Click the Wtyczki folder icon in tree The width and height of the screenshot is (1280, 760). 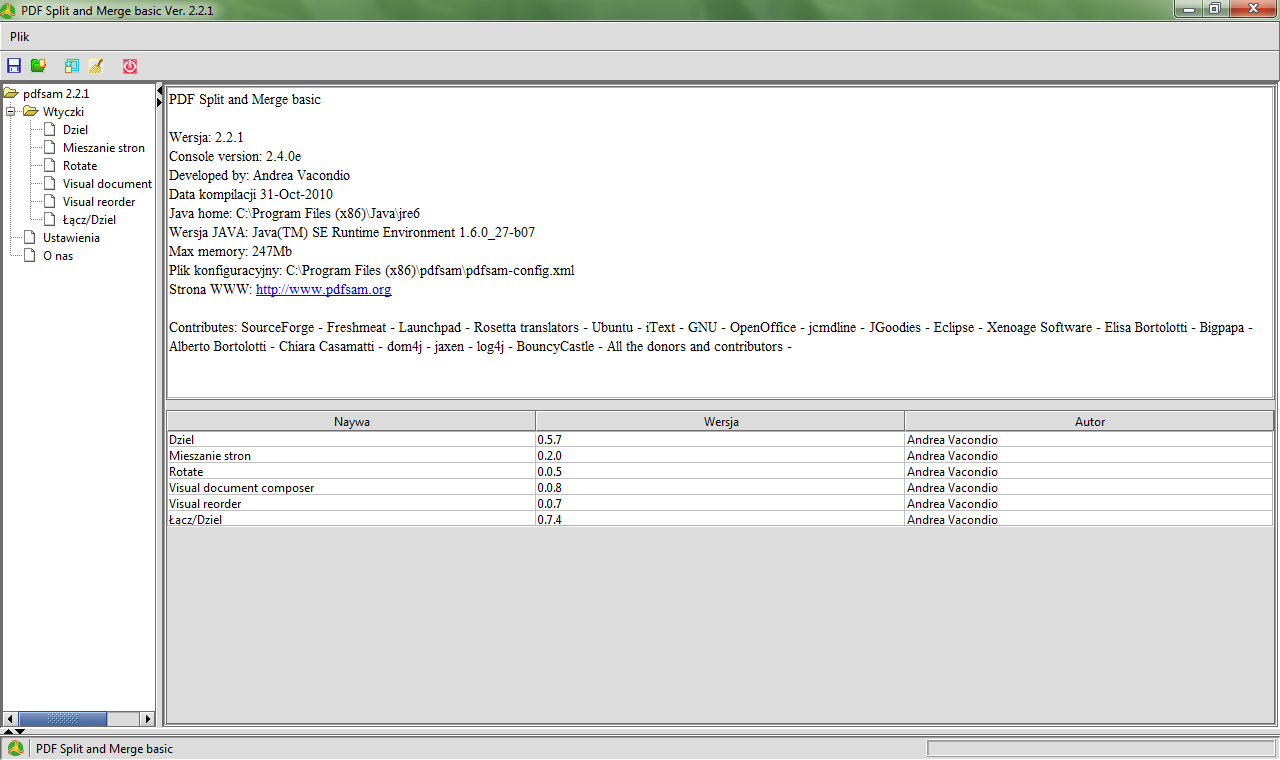(30, 111)
